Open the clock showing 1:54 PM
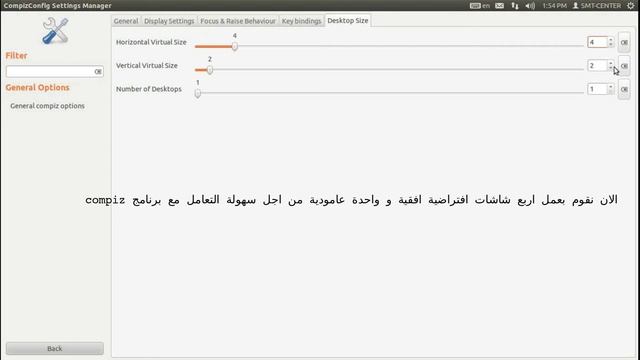This screenshot has height=360, width=640. pos(554,6)
